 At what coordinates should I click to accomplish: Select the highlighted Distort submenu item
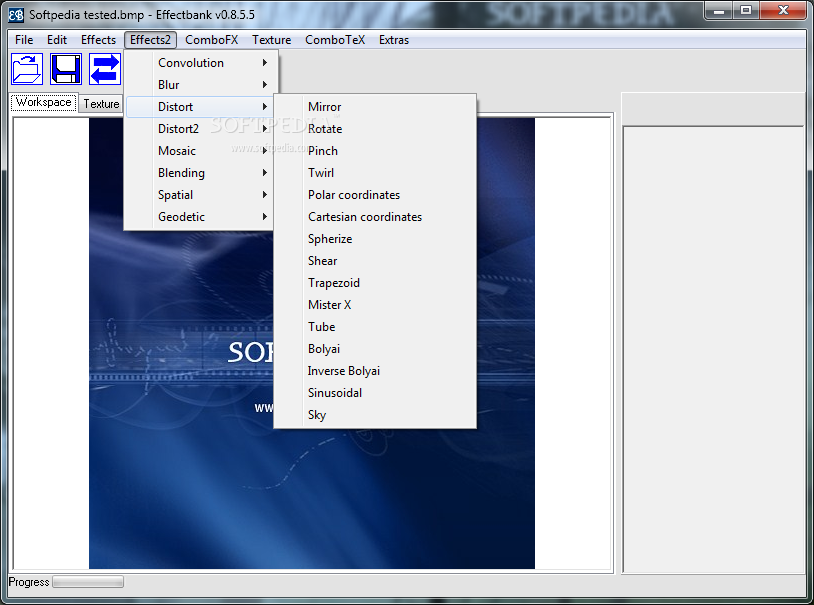[200, 107]
